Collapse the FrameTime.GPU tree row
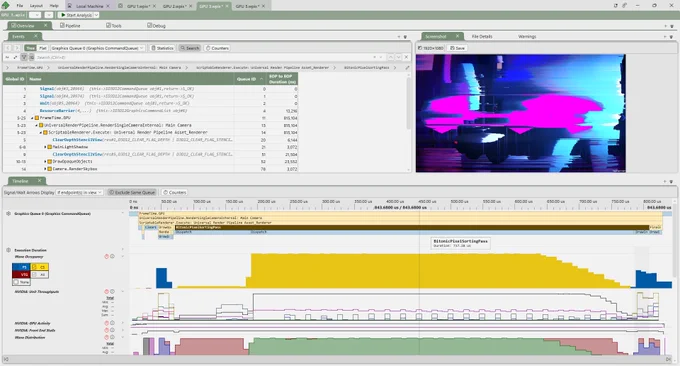 tap(32, 118)
